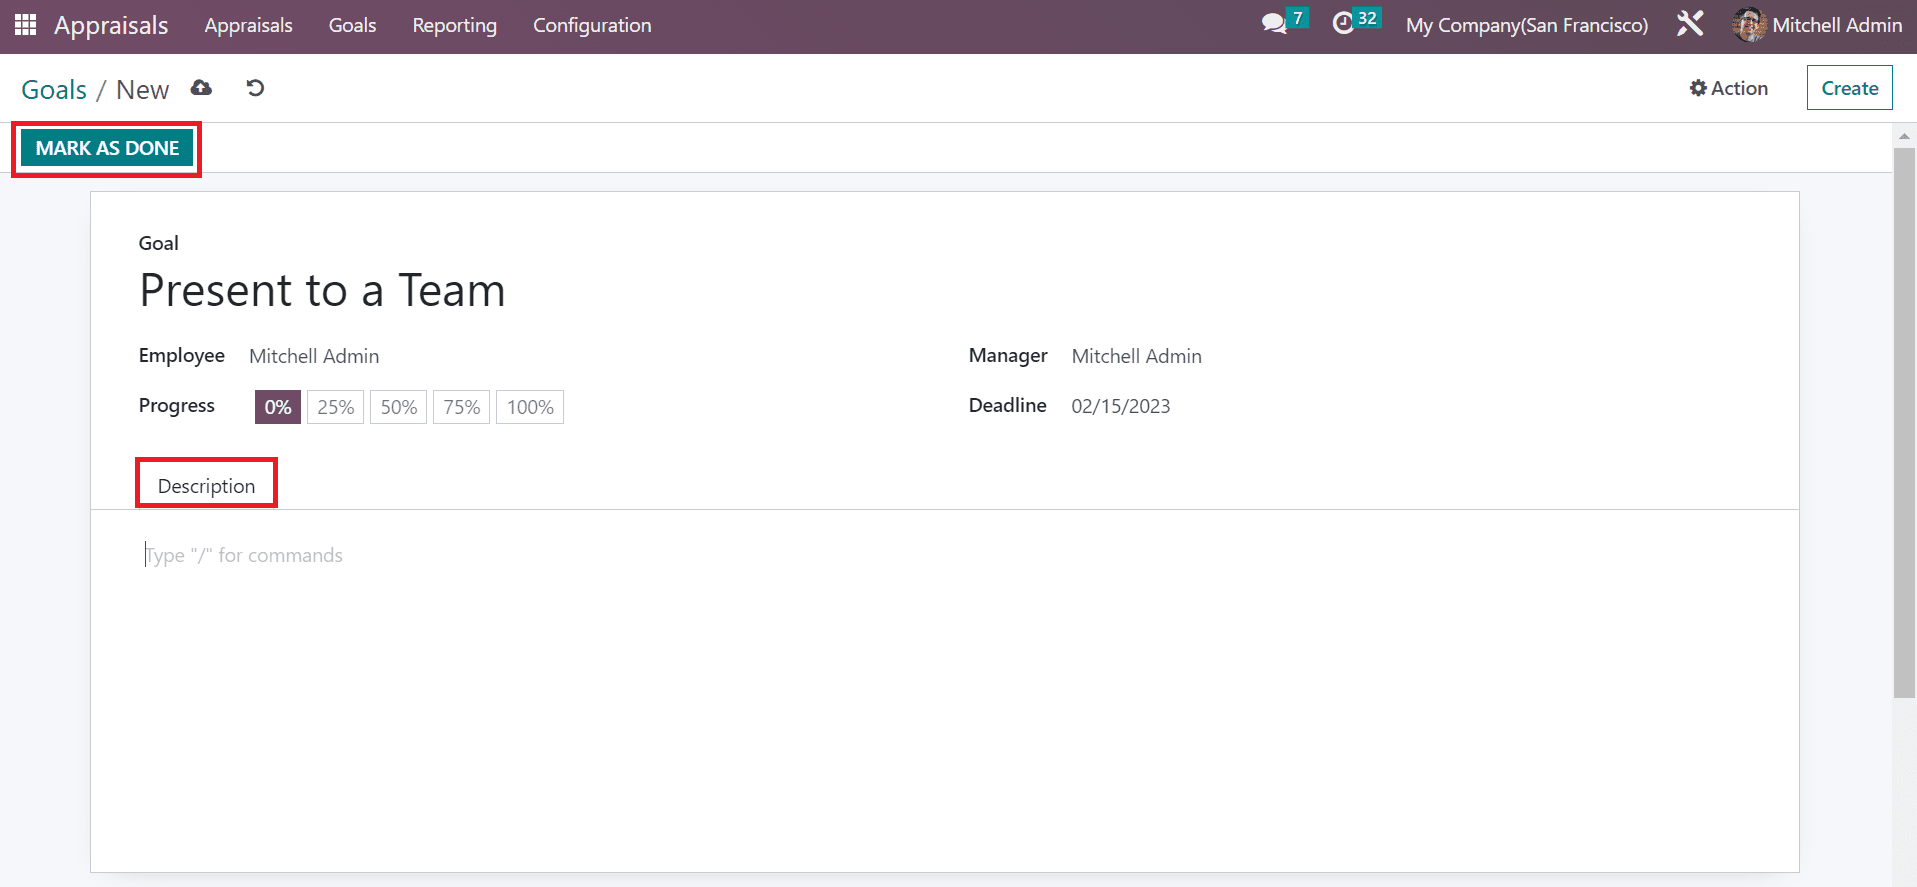This screenshot has height=887, width=1917.
Task: Open the Reporting menu
Action: tap(455, 26)
